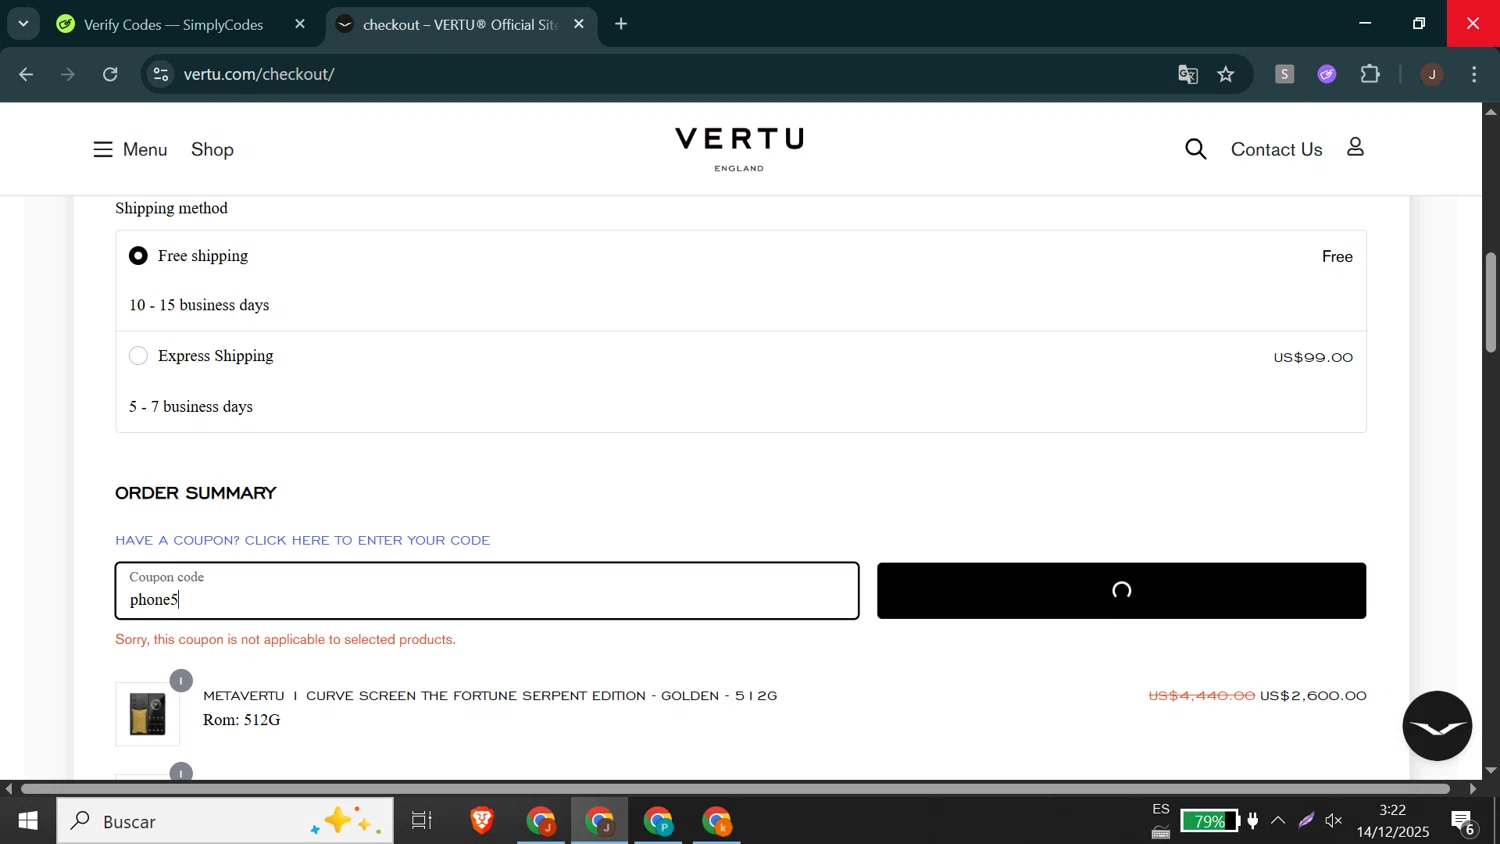Click the browser forward arrow
The width and height of the screenshot is (1500, 844).
pos(68,74)
